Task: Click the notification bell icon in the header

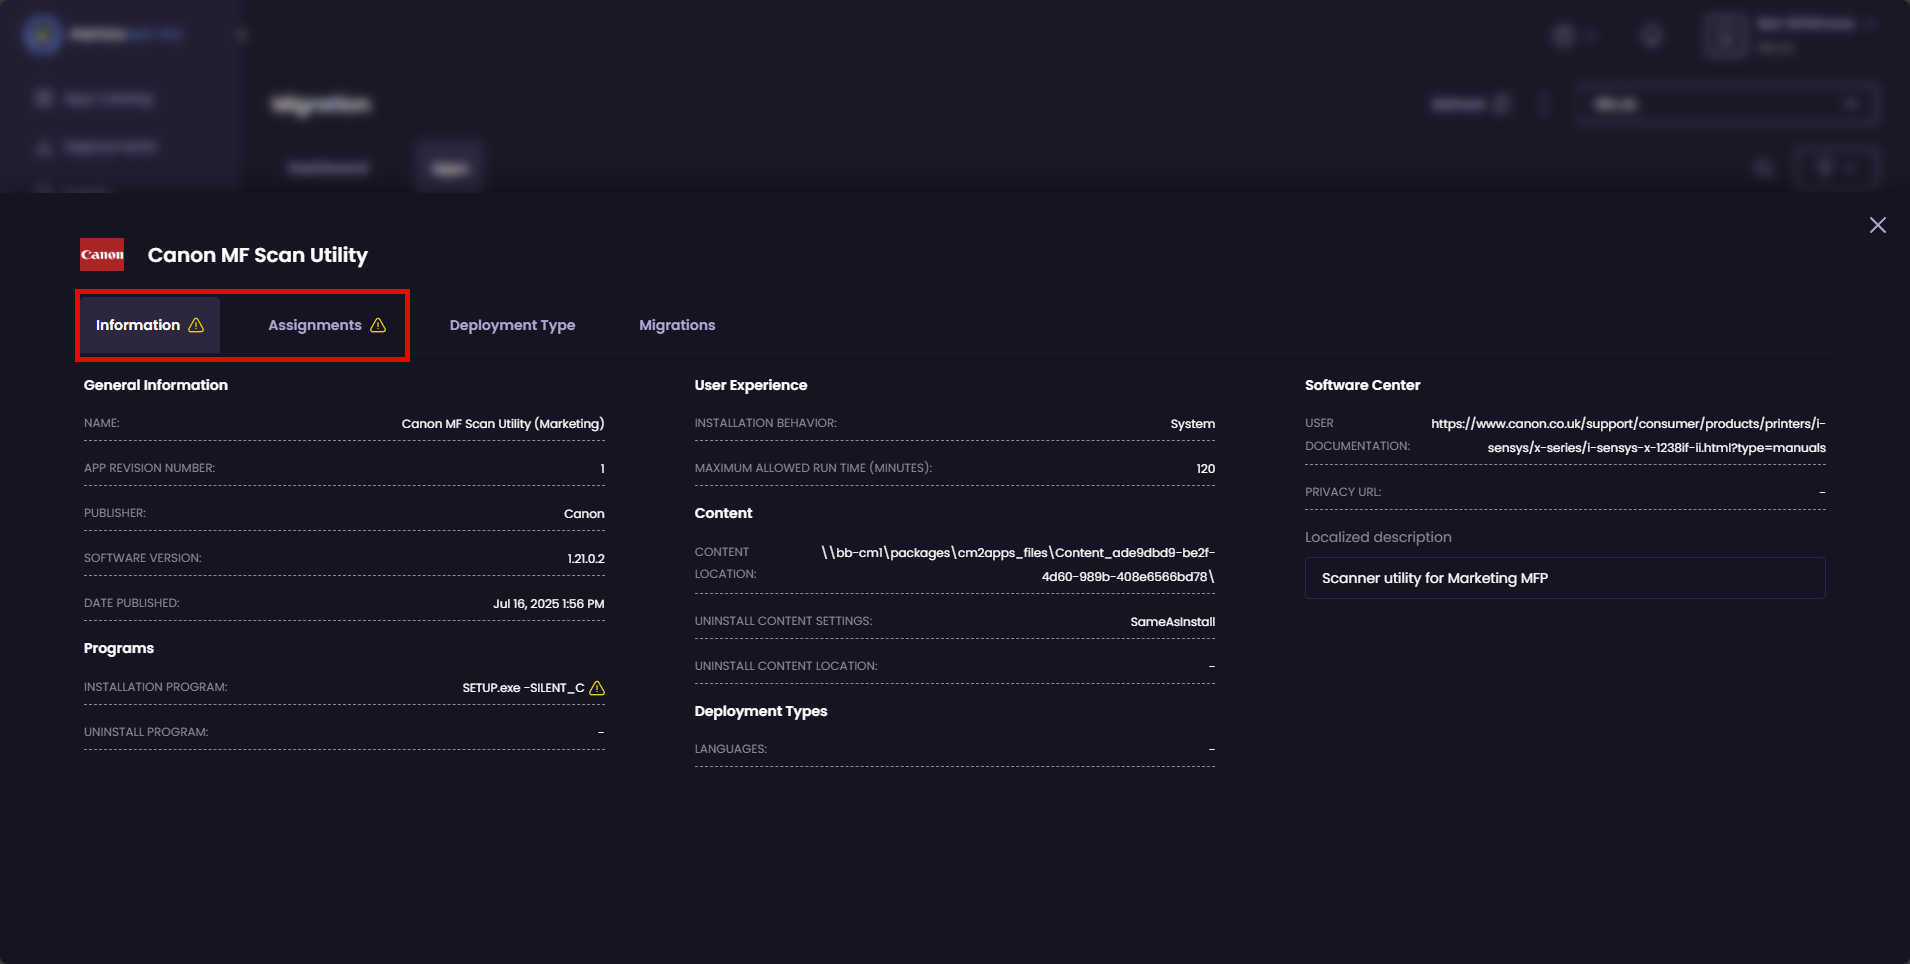Action: [x=1651, y=35]
